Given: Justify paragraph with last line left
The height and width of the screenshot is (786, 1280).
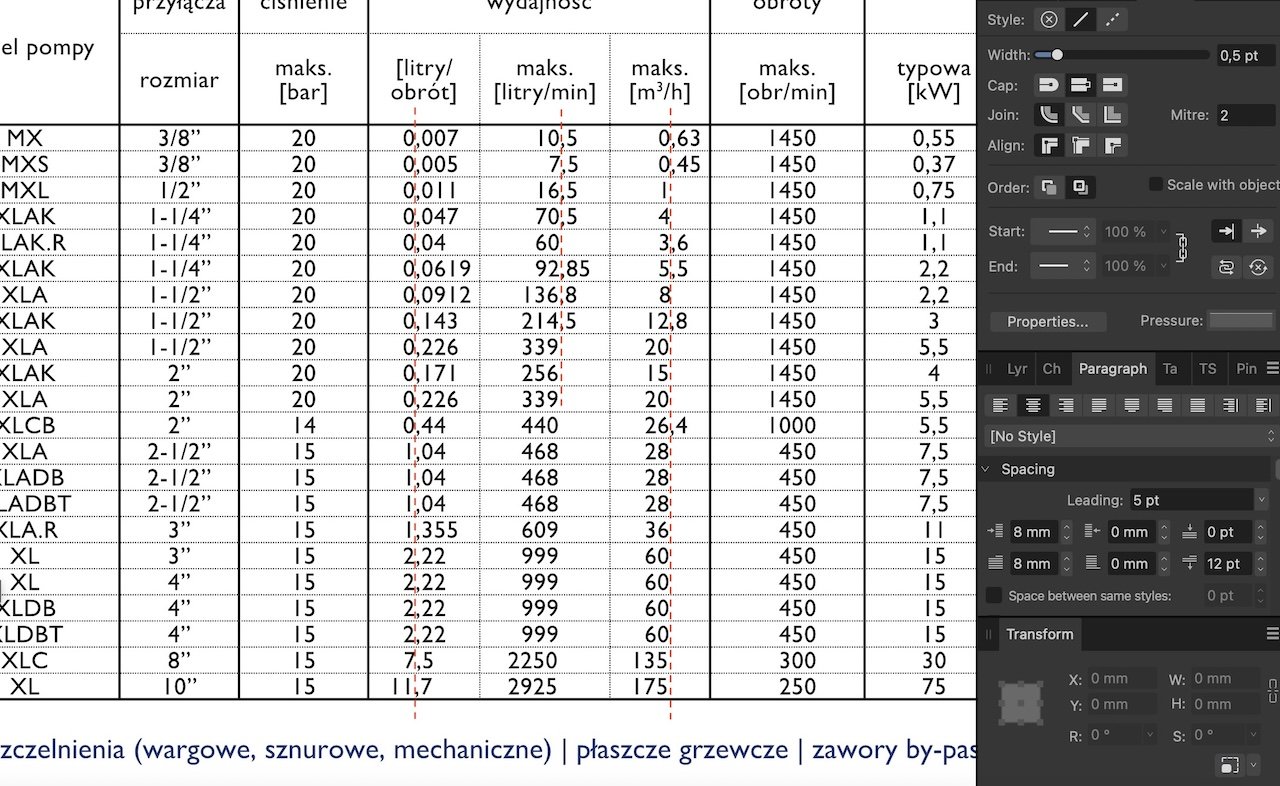Looking at the screenshot, I should 1099,405.
